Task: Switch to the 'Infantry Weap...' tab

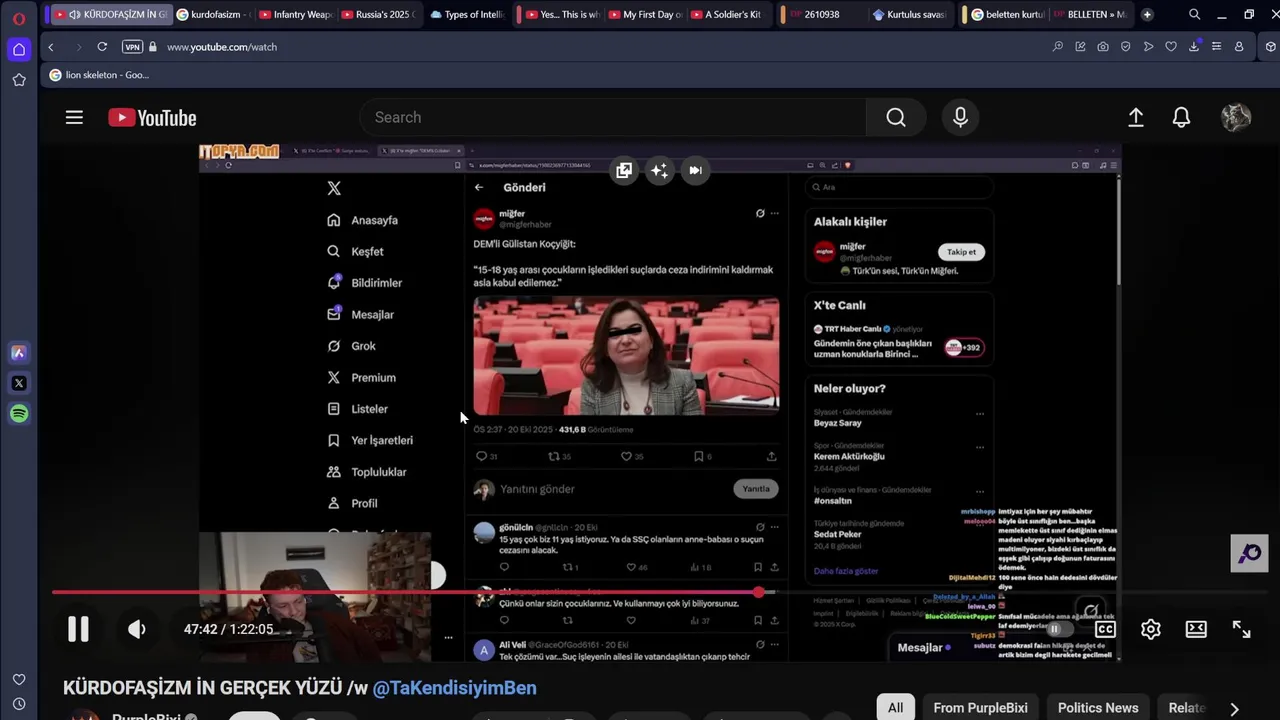Action: [294, 15]
